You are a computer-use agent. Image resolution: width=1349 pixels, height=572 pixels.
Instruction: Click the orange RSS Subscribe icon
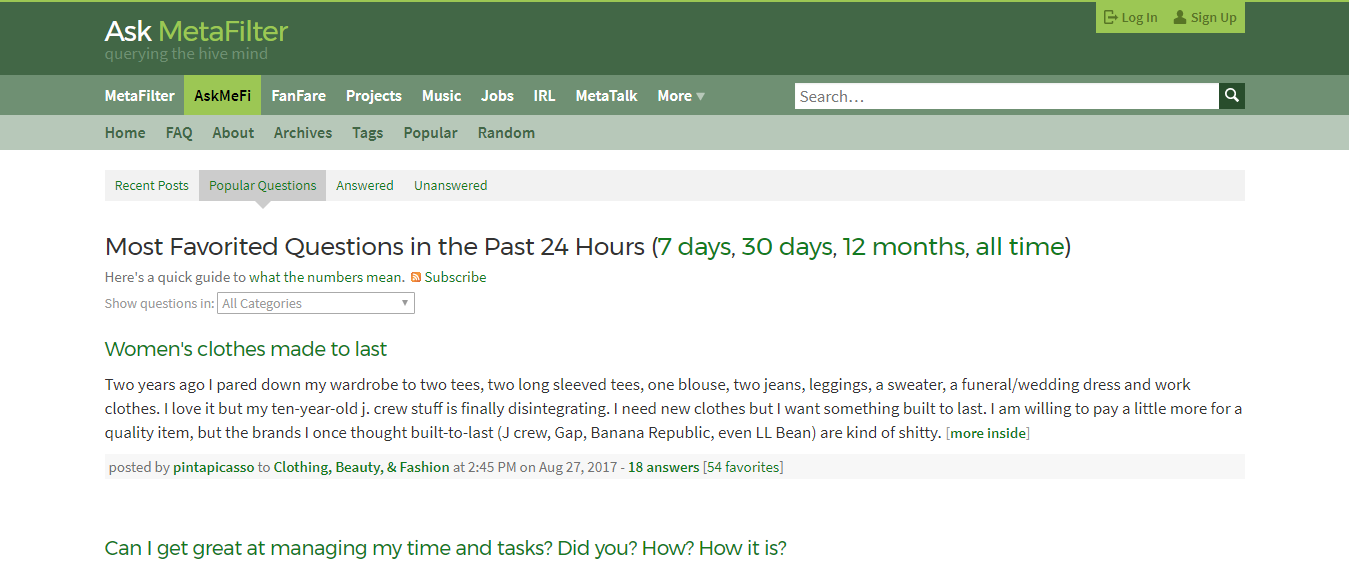[416, 278]
